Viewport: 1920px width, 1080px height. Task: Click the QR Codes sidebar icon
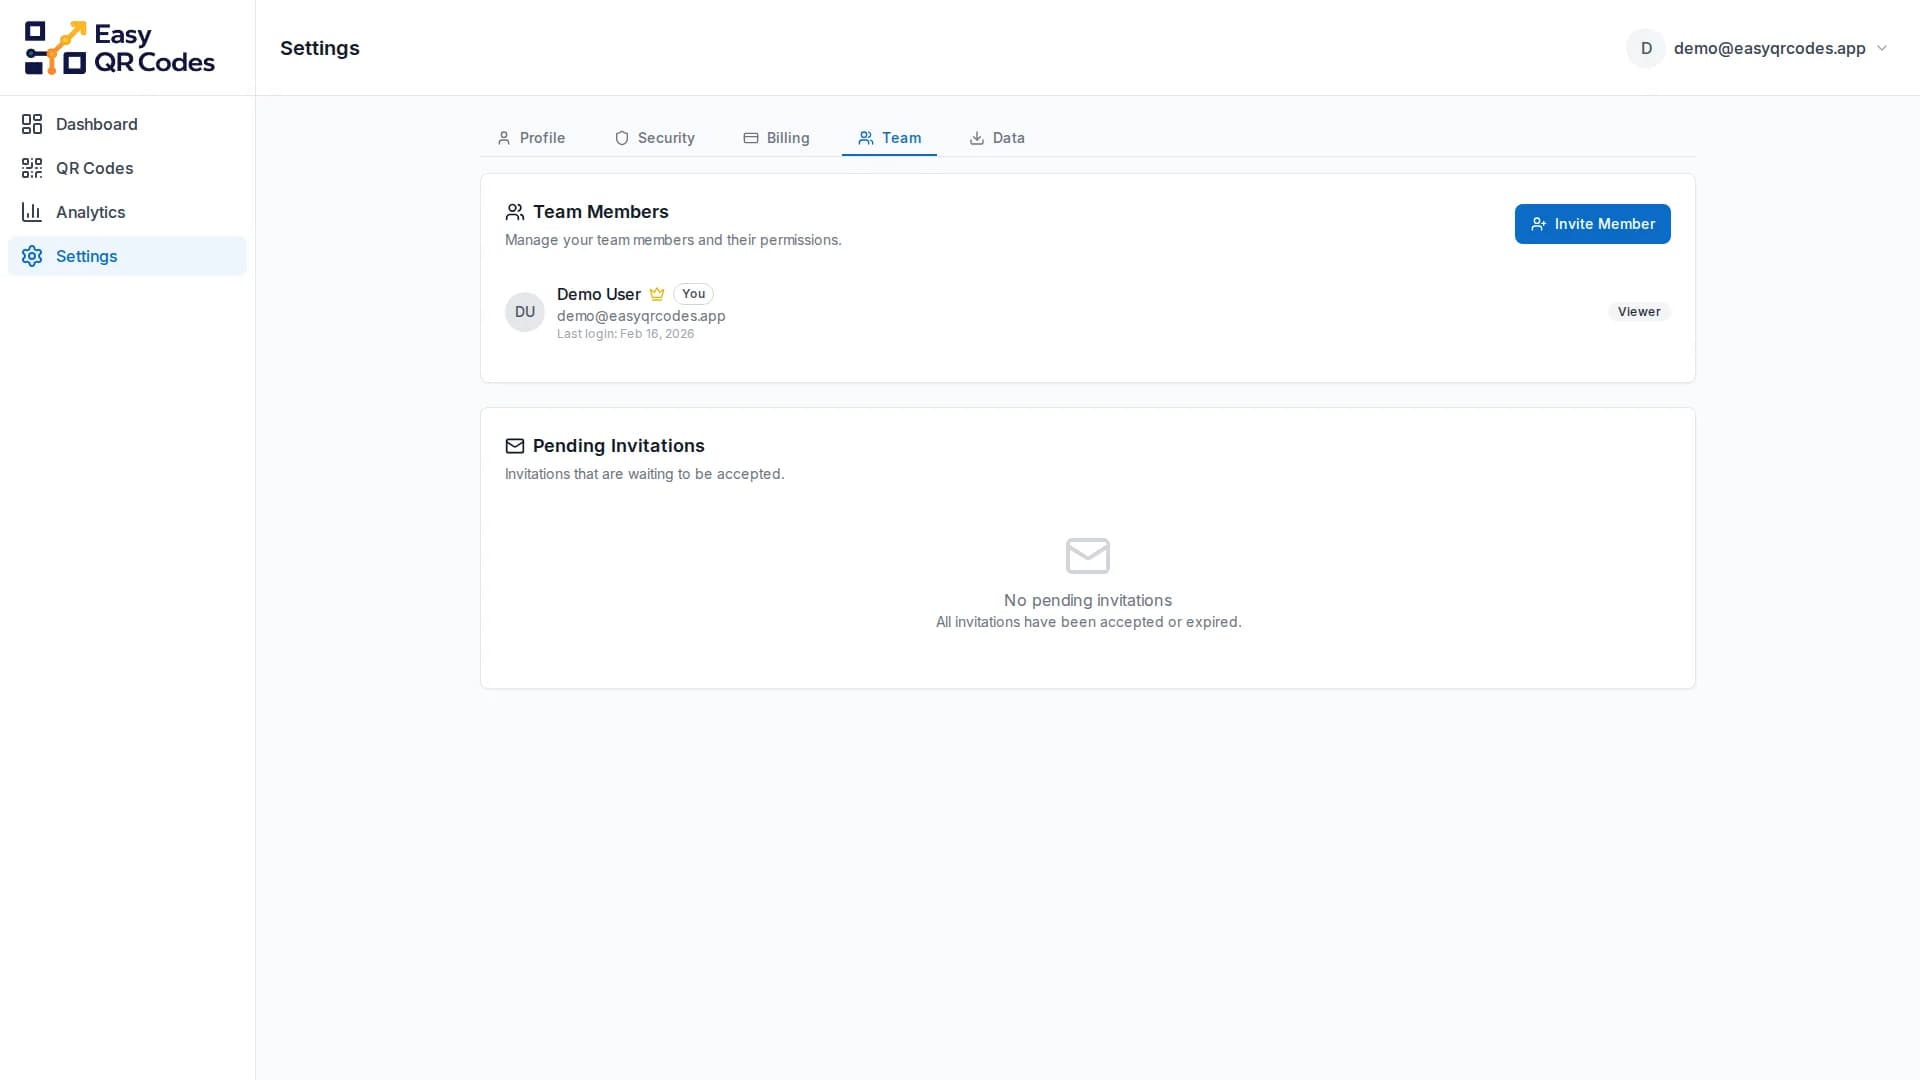click(x=32, y=168)
